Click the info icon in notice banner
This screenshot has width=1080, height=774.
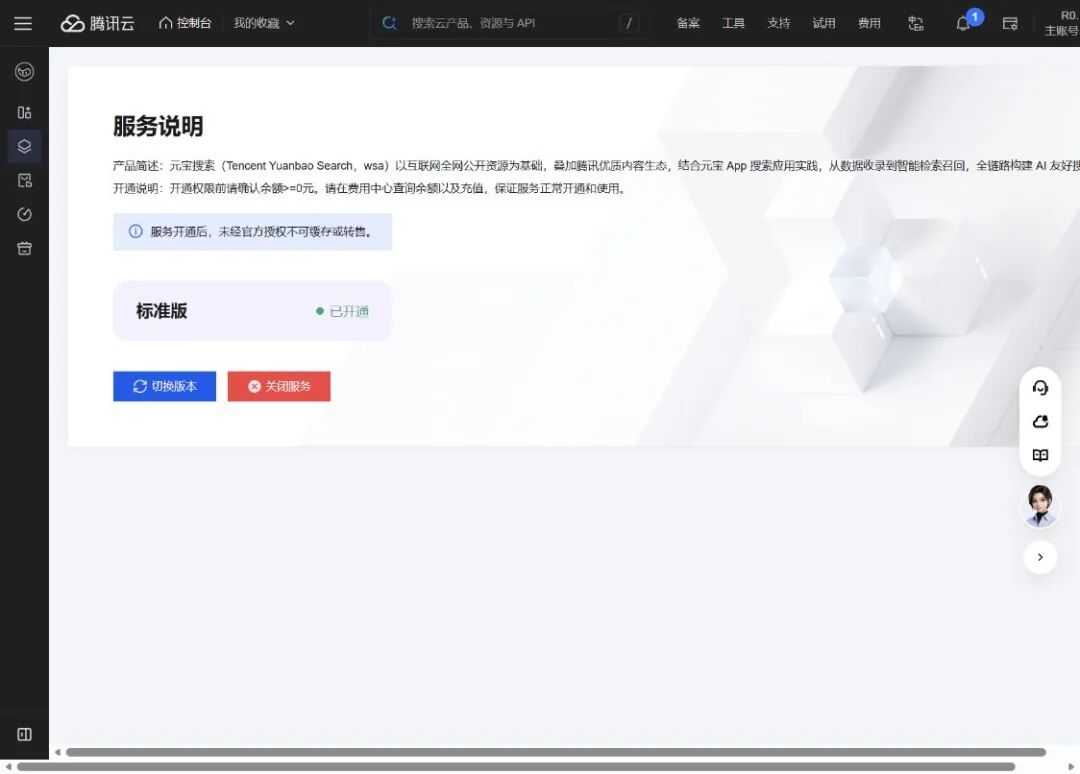pos(136,231)
